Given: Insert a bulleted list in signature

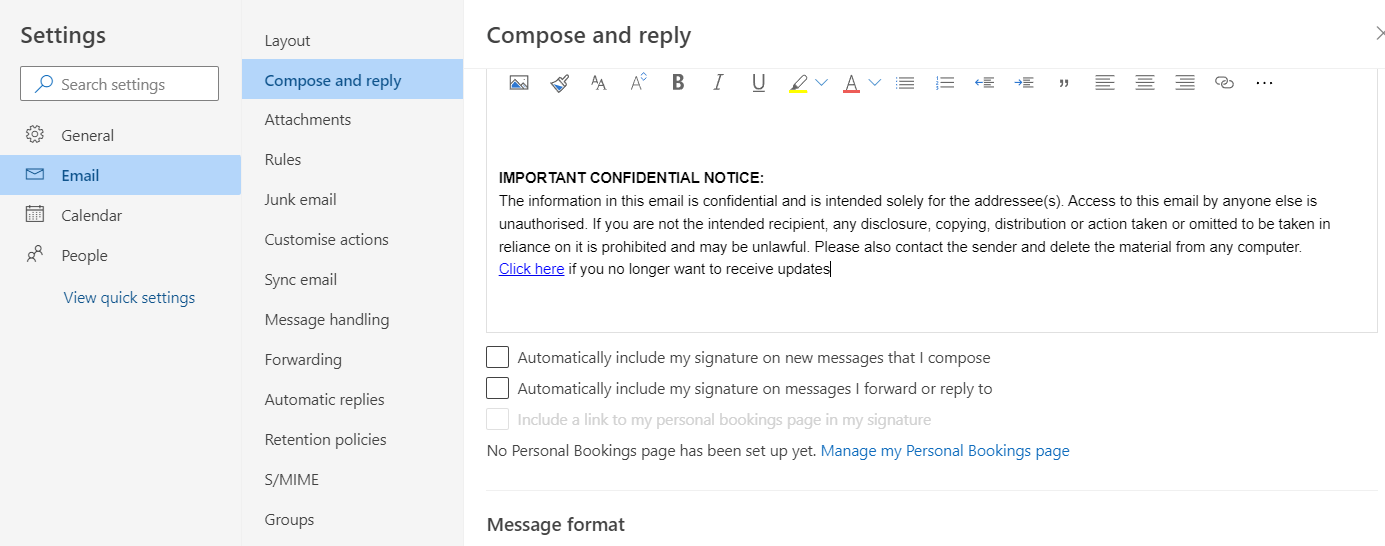Looking at the screenshot, I should [x=905, y=83].
